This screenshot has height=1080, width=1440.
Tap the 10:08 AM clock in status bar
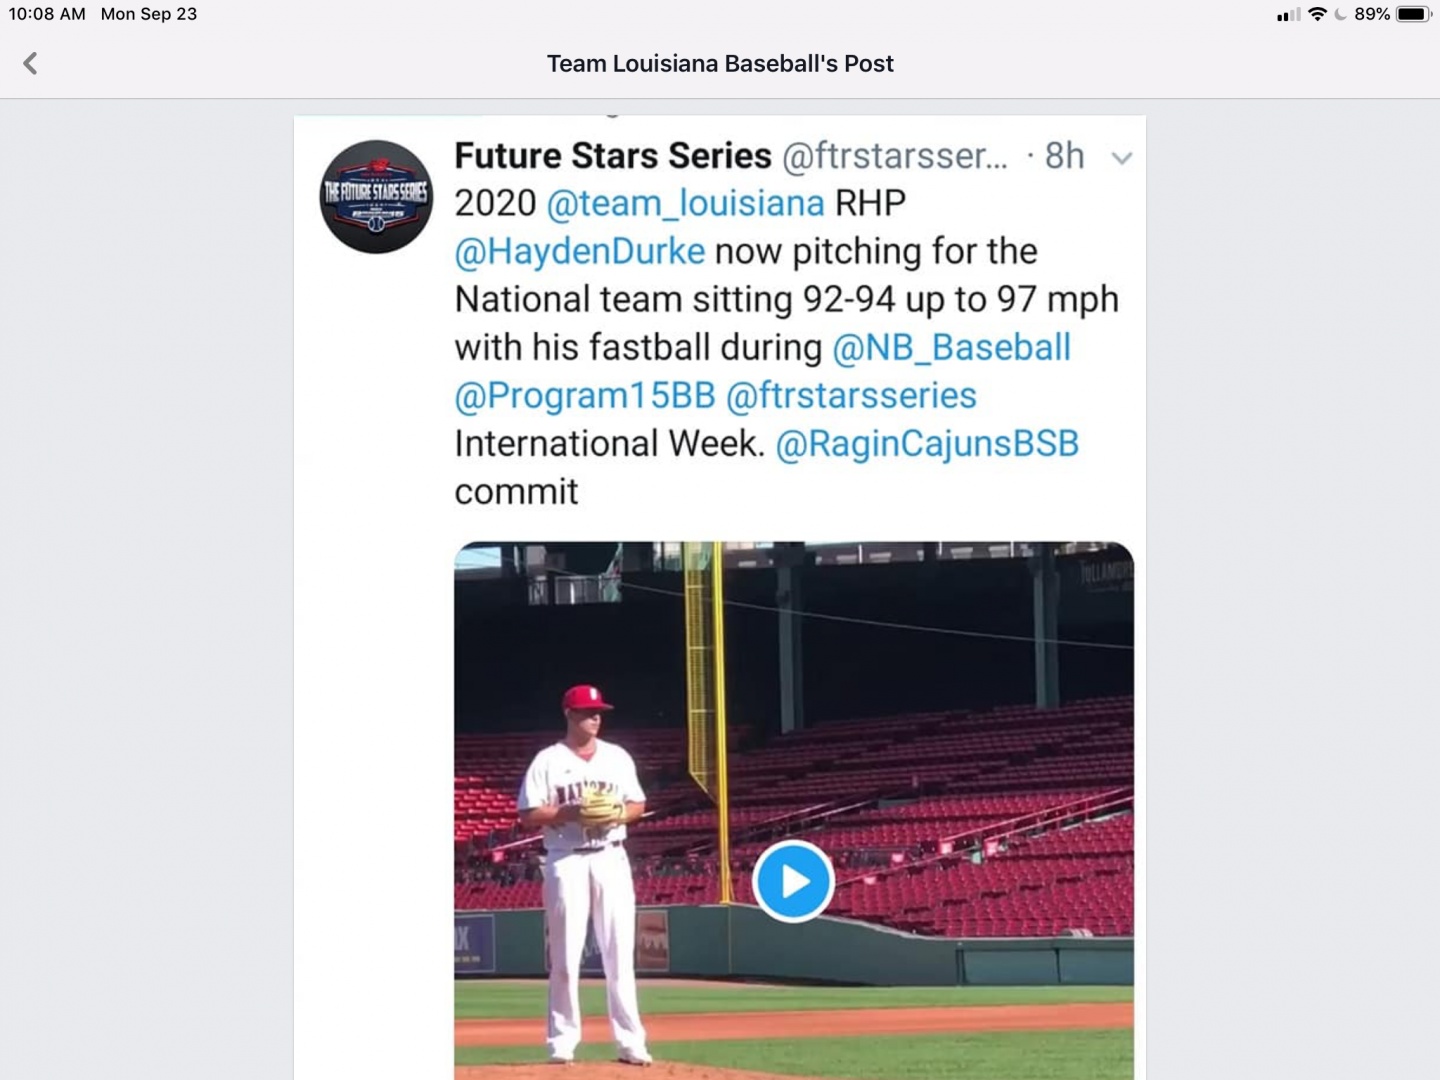tap(47, 14)
